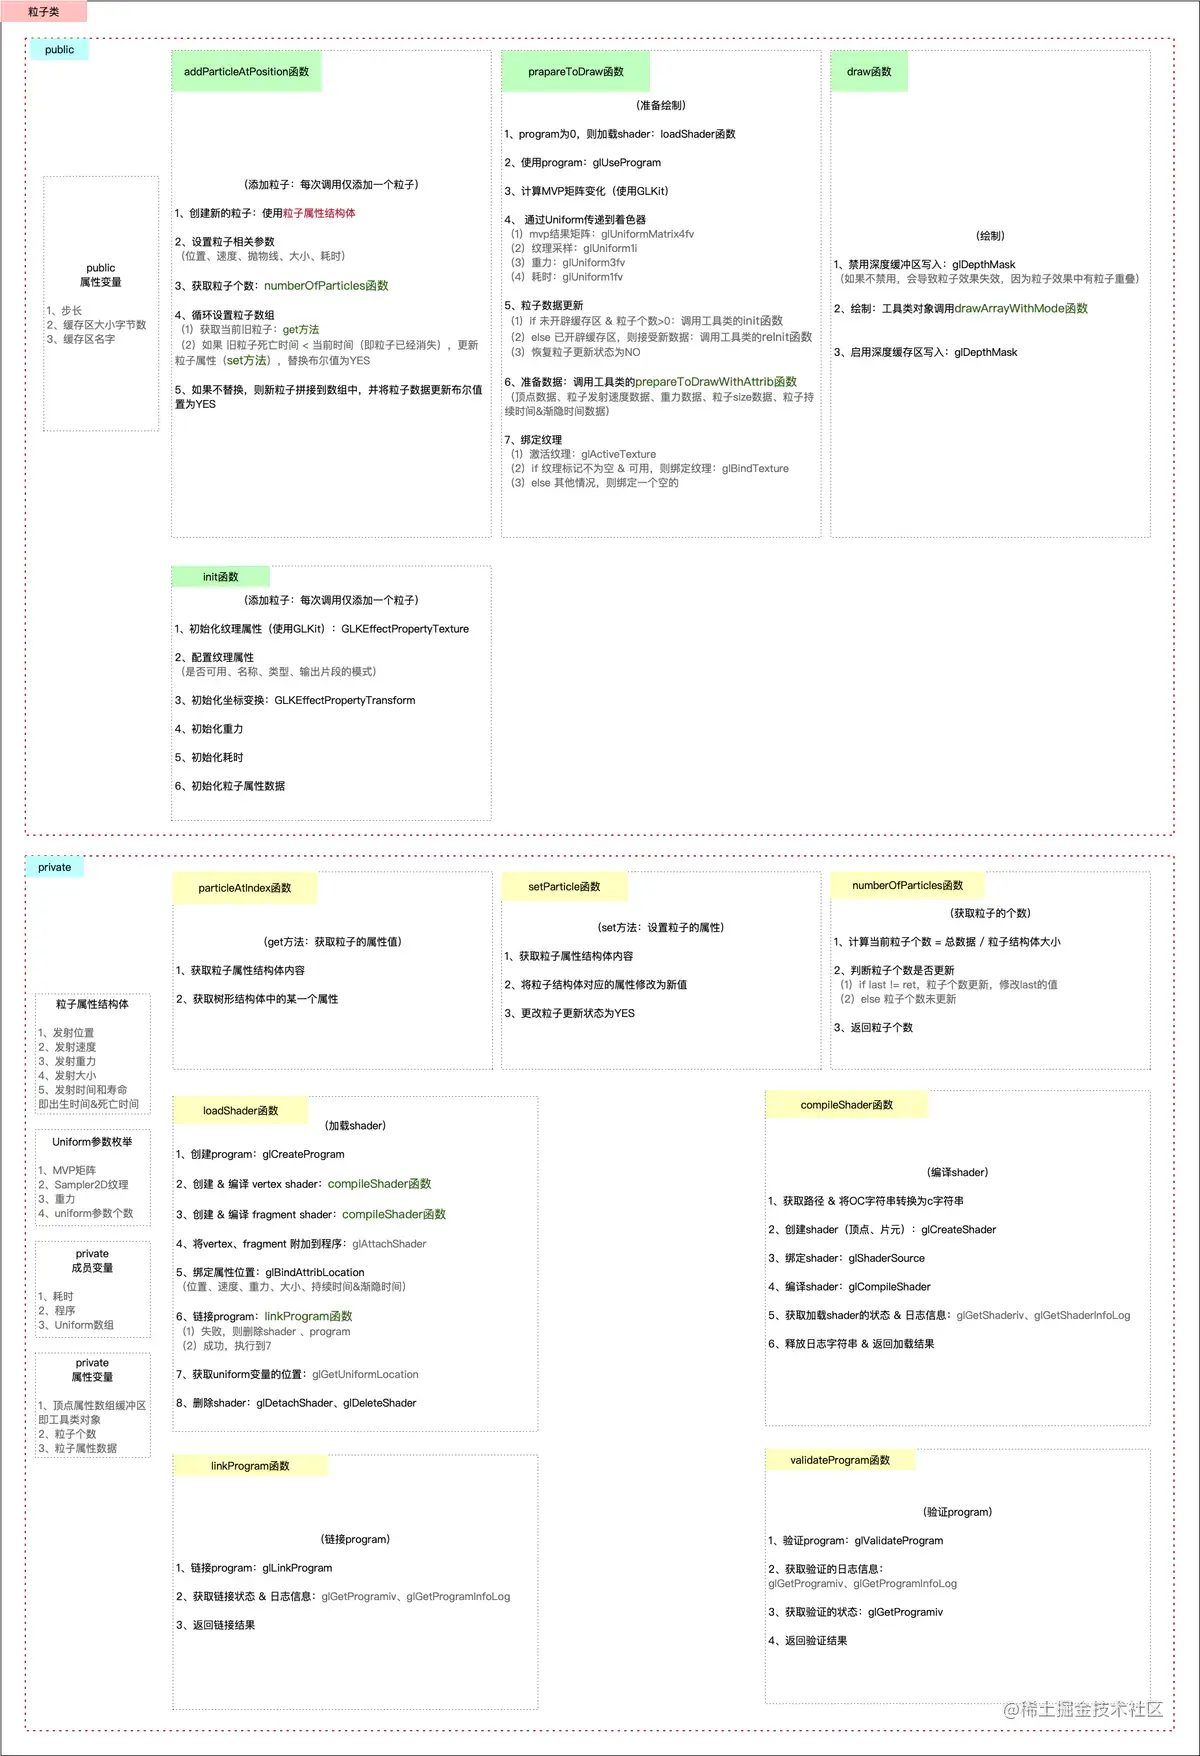The height and width of the screenshot is (1756, 1200).
Task: Click green "compileShader函数" on vertex shader line
Action: tap(380, 1184)
